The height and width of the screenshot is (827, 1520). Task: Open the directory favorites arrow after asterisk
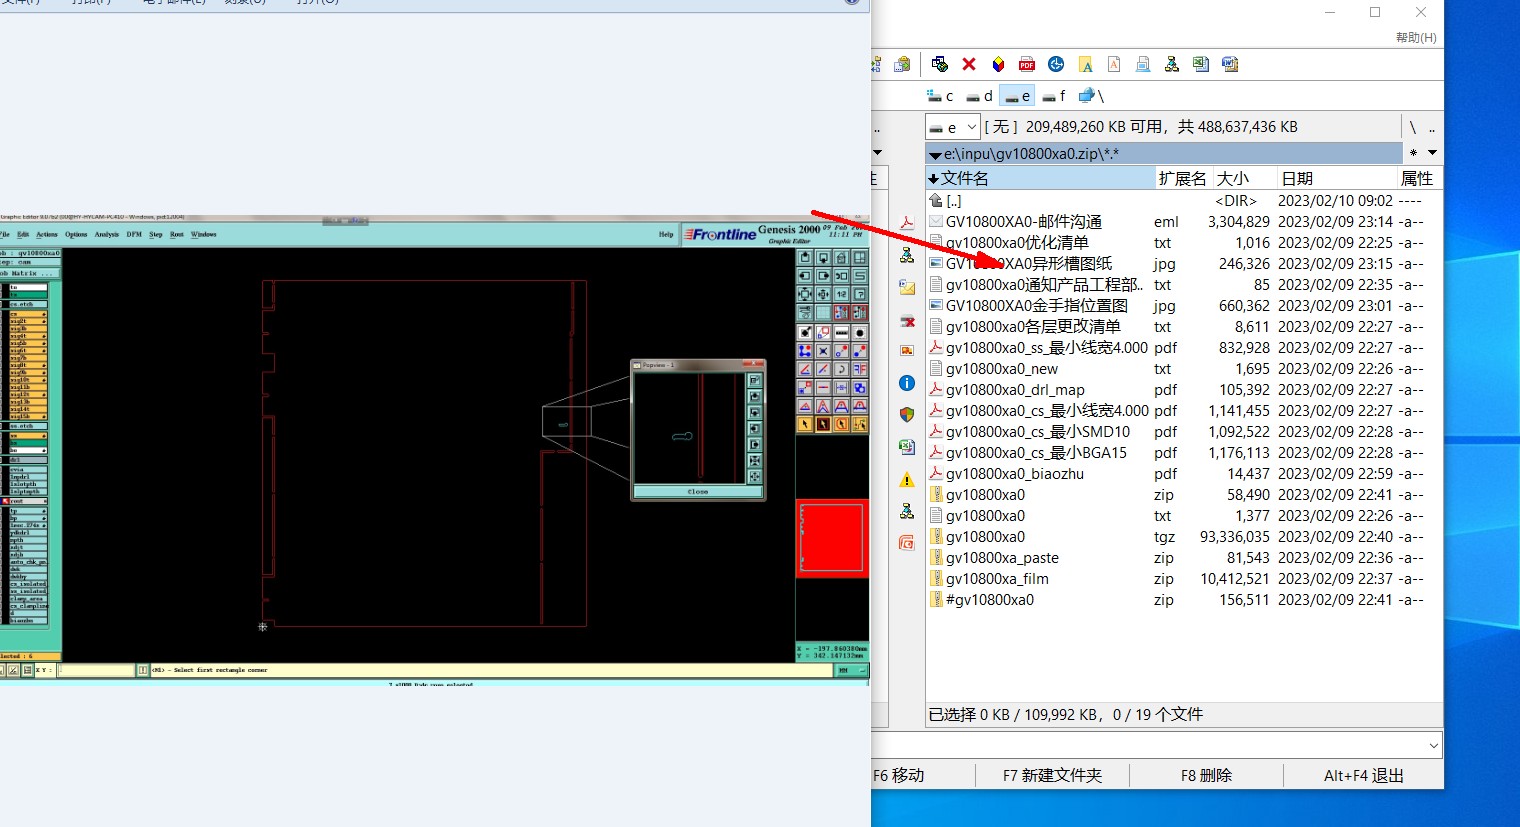click(x=1432, y=153)
